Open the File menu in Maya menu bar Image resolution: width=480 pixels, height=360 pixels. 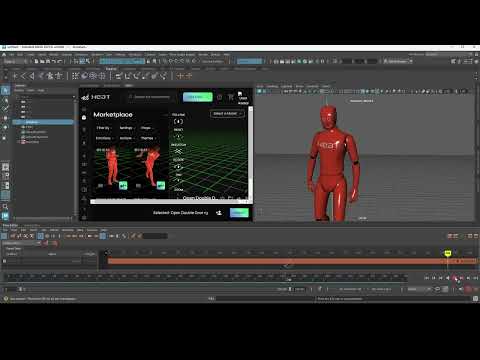point(12,55)
